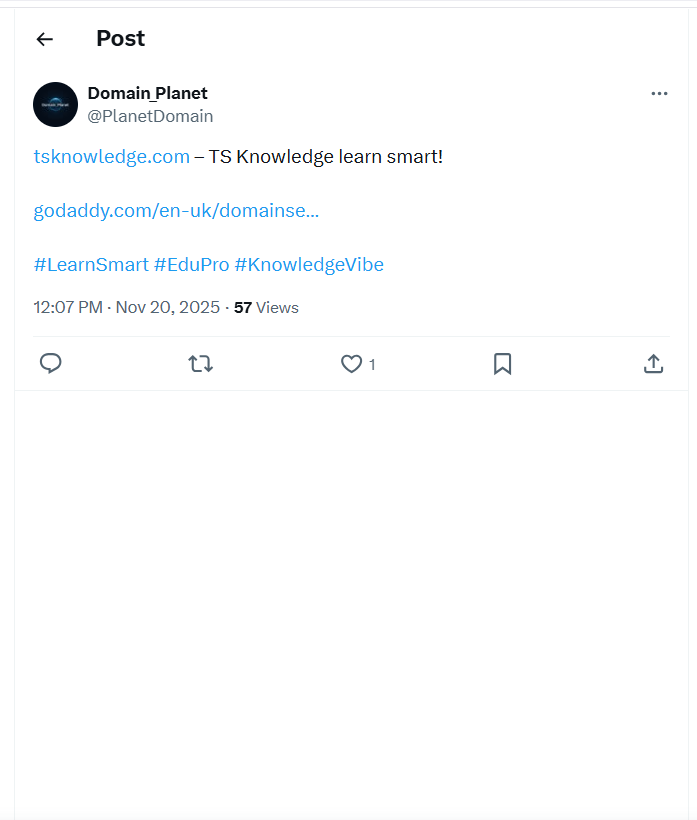
Task: Visit the @PlanetDomain handle
Action: (150, 116)
